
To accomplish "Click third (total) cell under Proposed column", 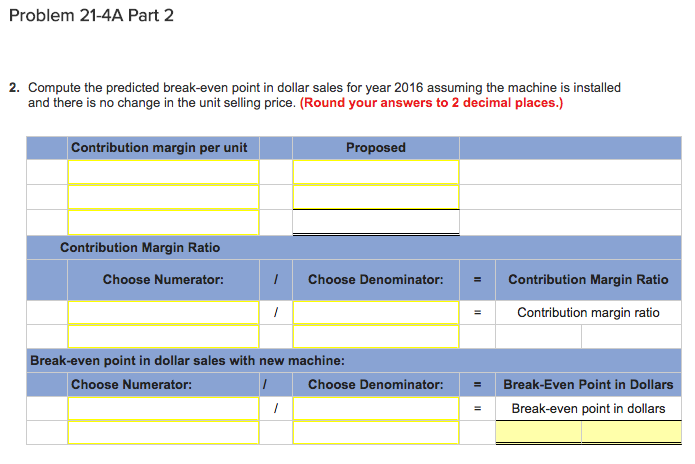I will point(376,222).
